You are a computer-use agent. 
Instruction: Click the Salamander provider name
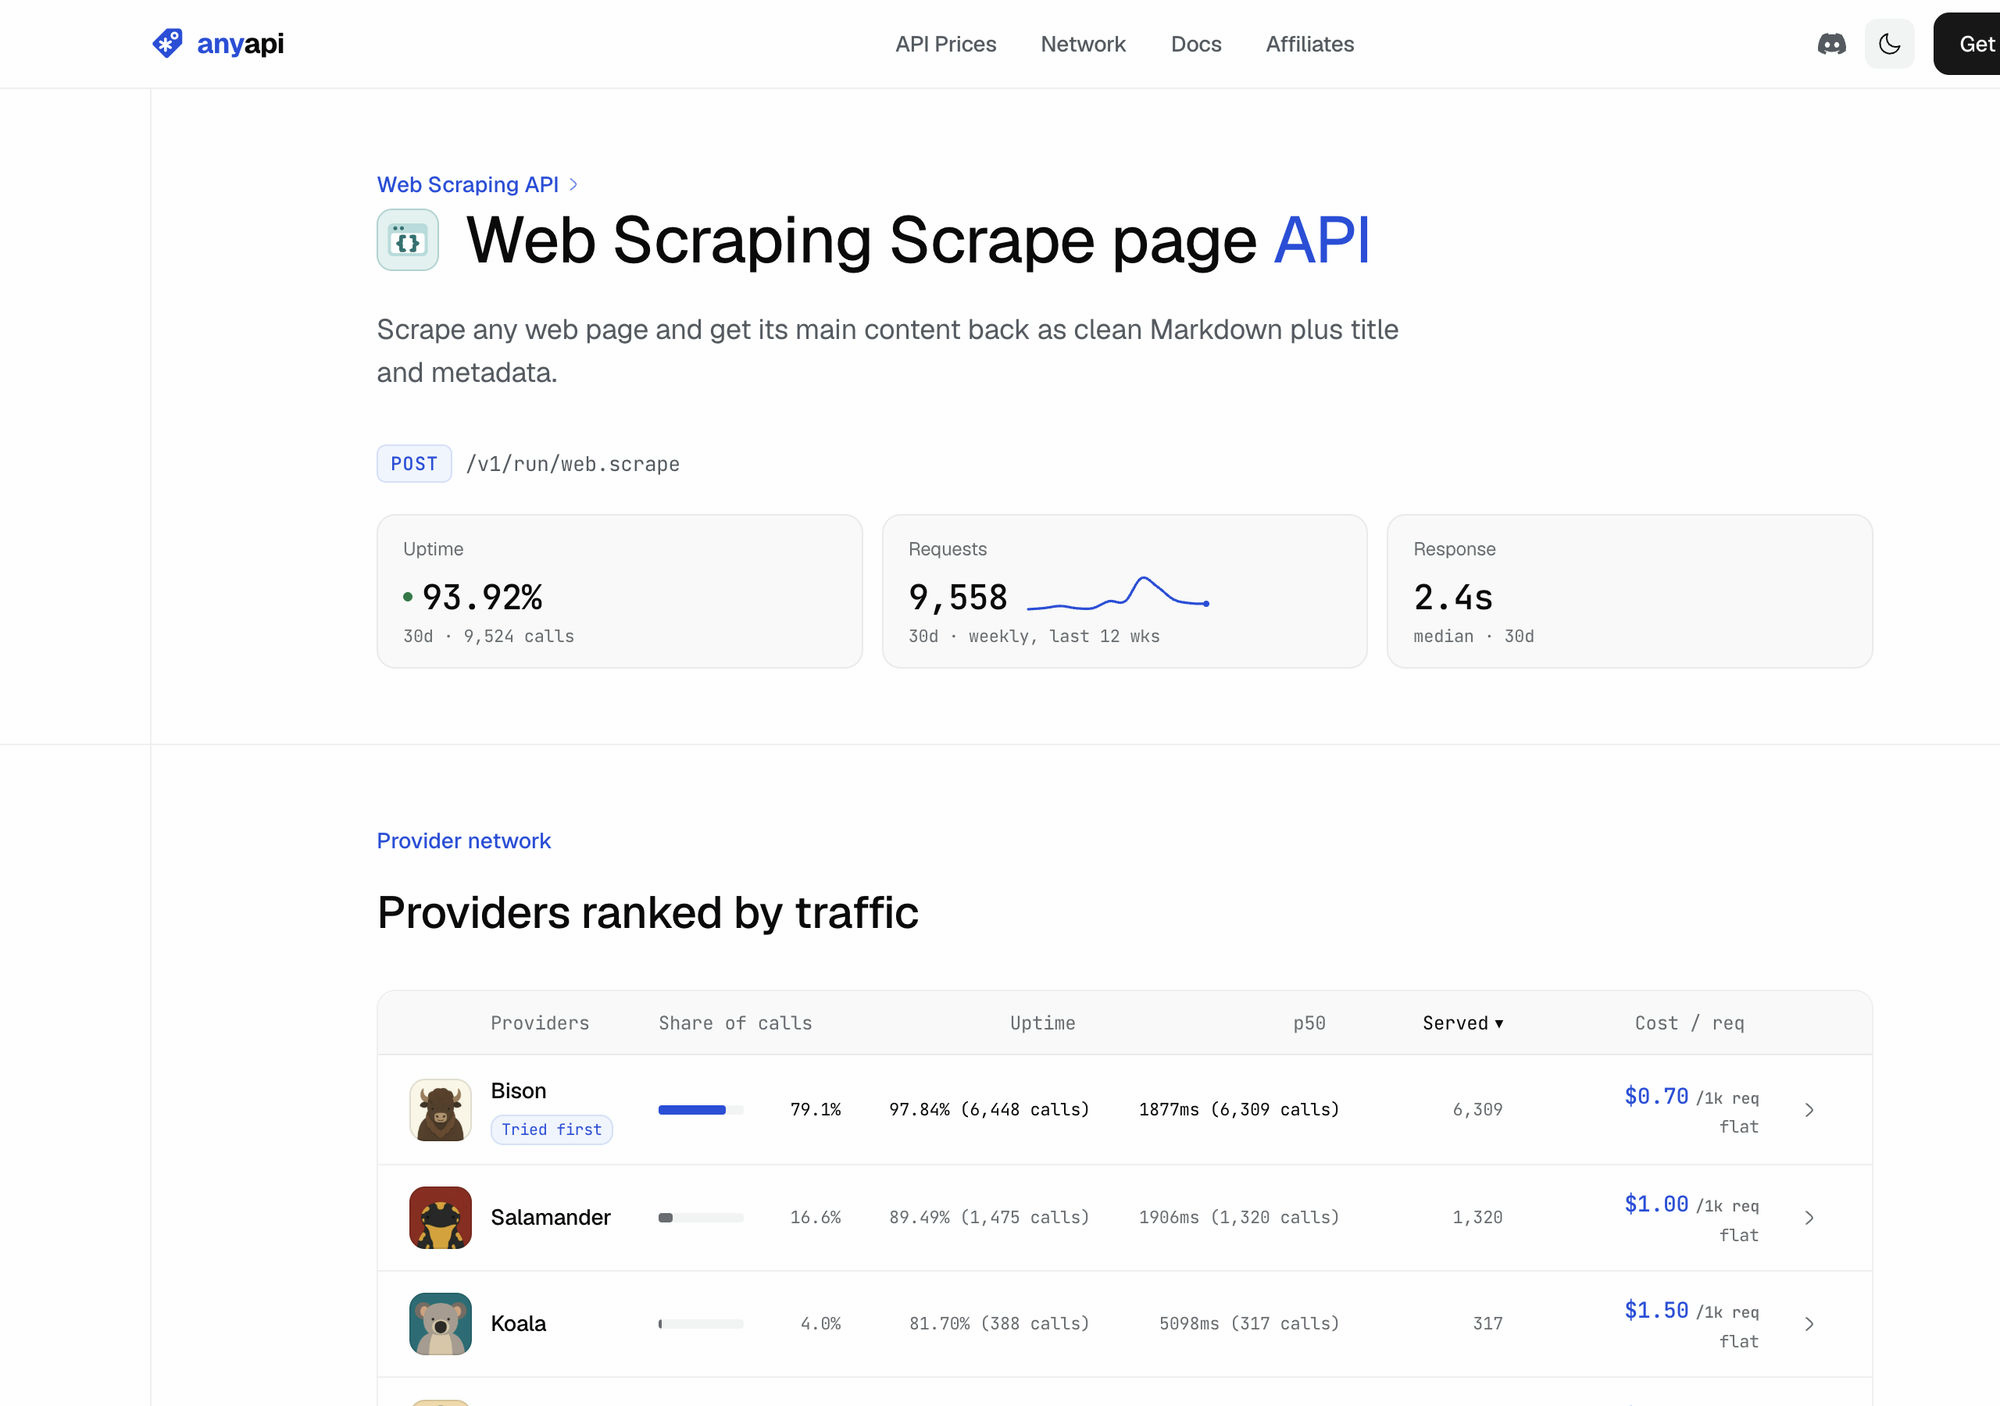tap(550, 1217)
